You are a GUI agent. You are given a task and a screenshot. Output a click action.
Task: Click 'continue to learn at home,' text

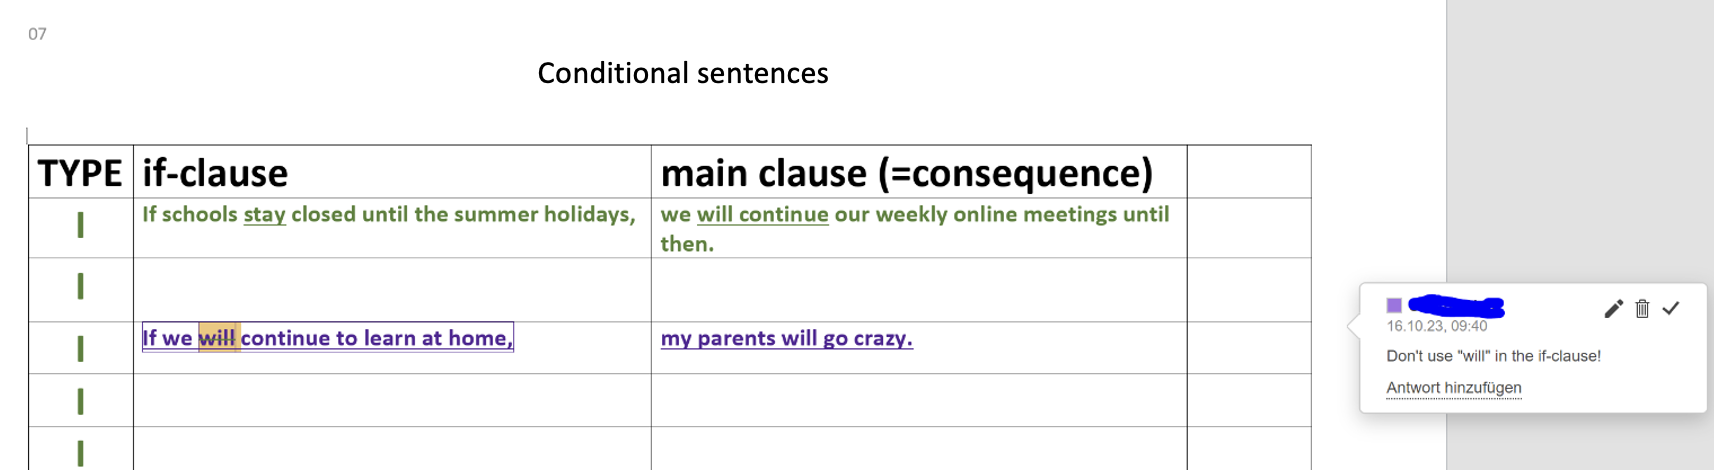coord(376,338)
